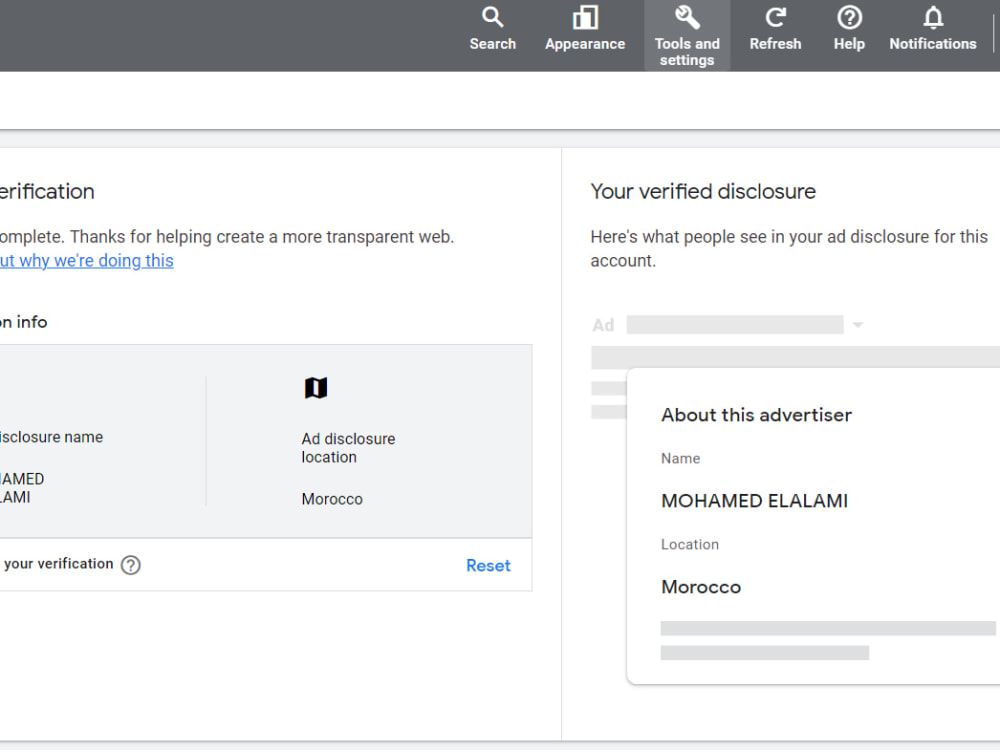This screenshot has height=750, width=1000.
Task: Select the 'Your verified disclosure' heading
Action: (703, 191)
